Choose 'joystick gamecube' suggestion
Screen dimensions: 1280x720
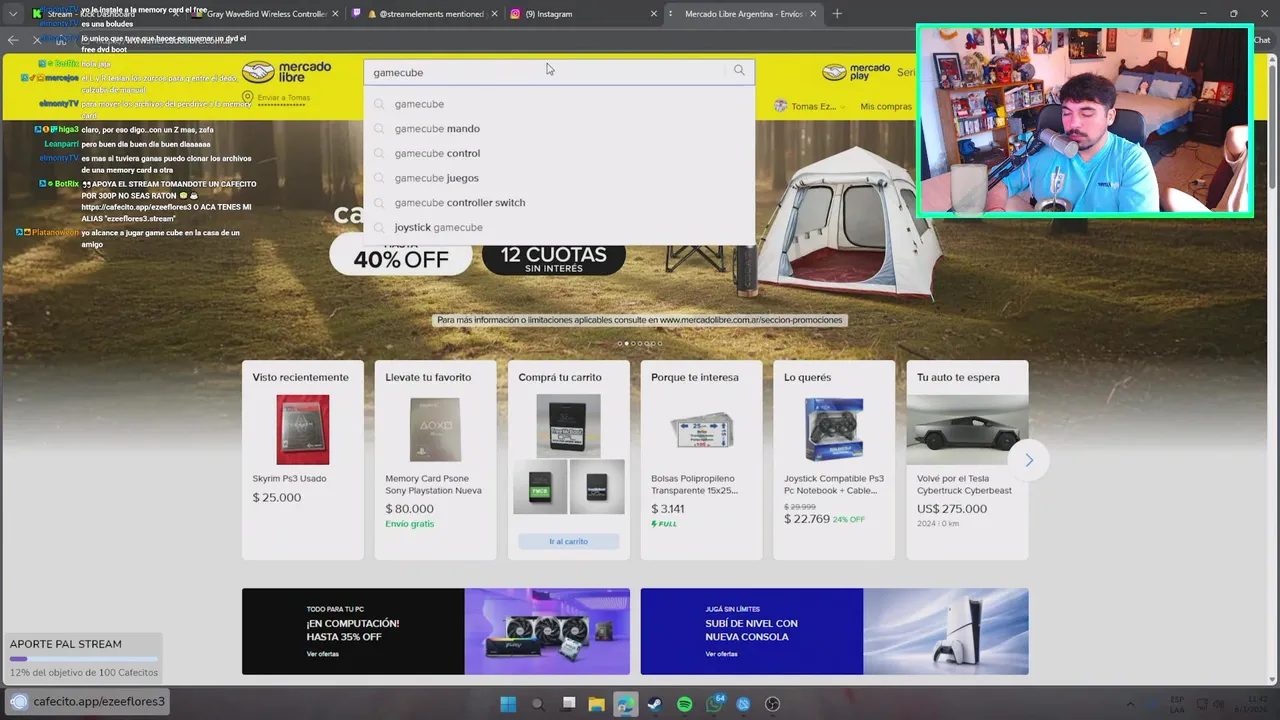559,227
